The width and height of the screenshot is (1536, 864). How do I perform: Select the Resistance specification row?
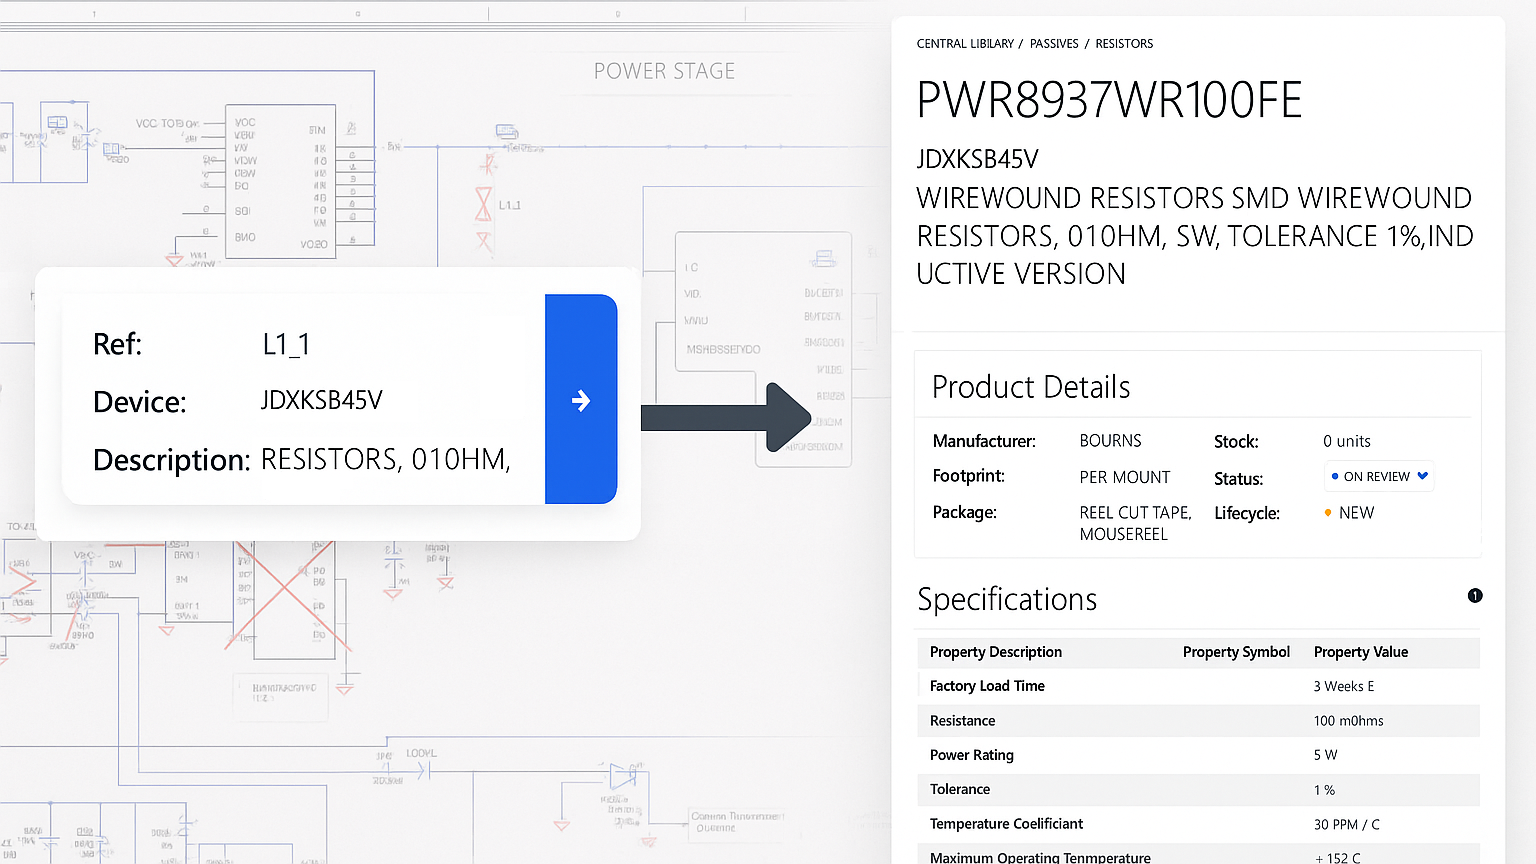point(1198,721)
